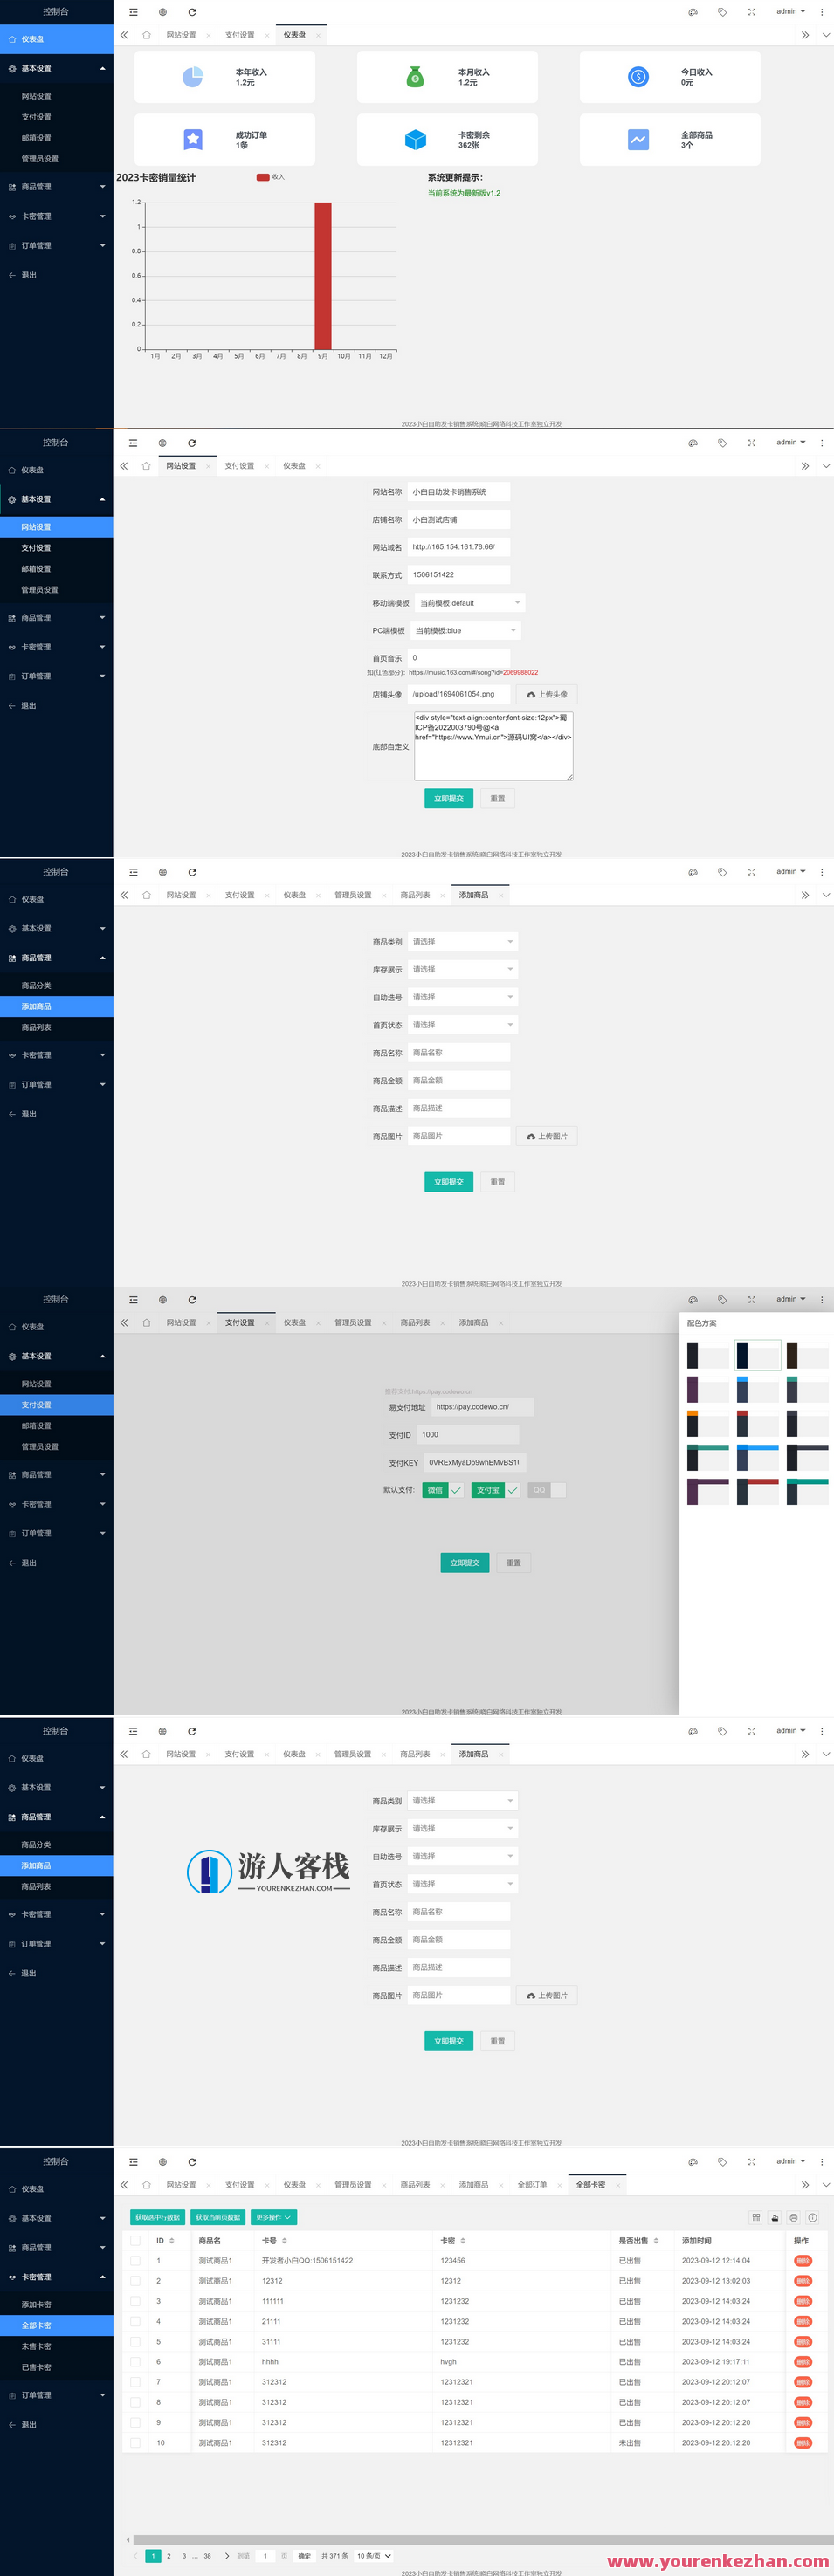834x2576 pixels.
Task: Click the 联系方式 input field
Action: click(459, 575)
